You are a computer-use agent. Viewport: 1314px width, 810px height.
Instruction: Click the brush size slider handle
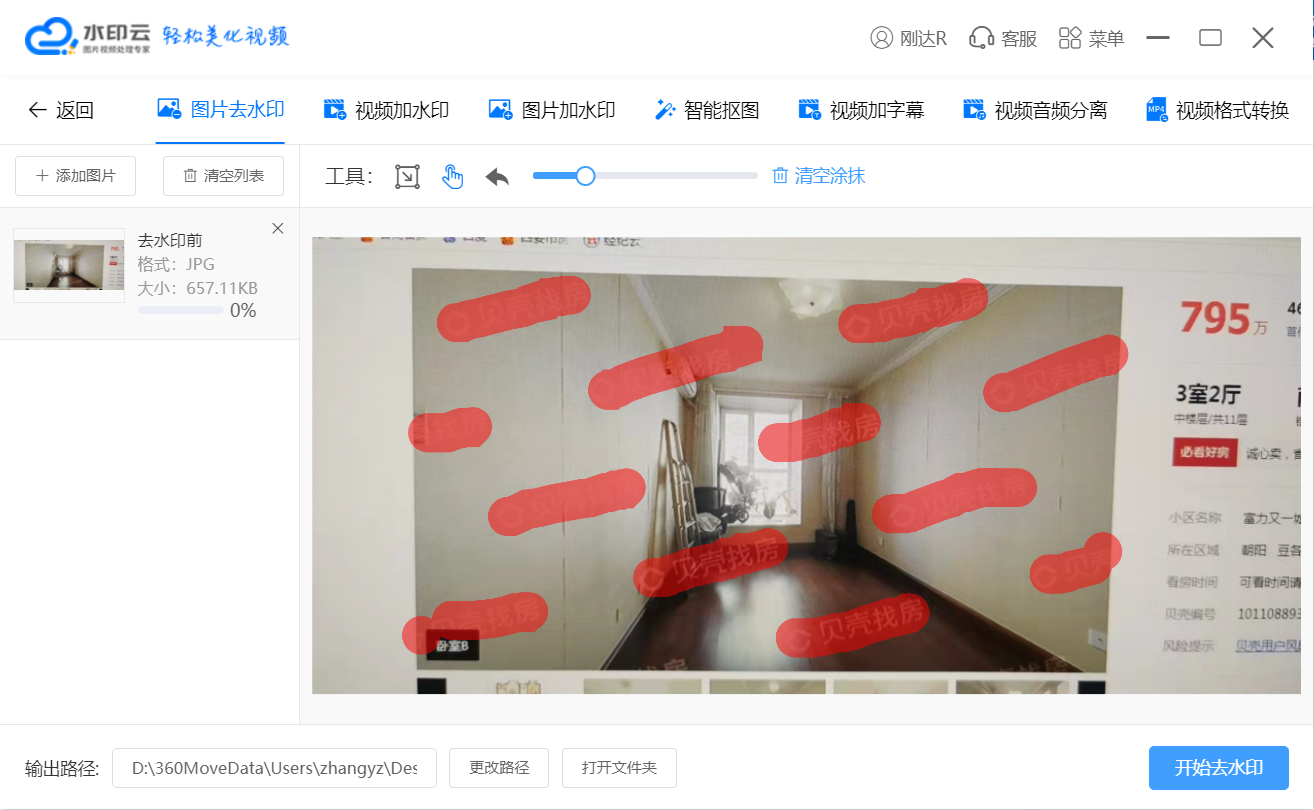click(x=586, y=176)
